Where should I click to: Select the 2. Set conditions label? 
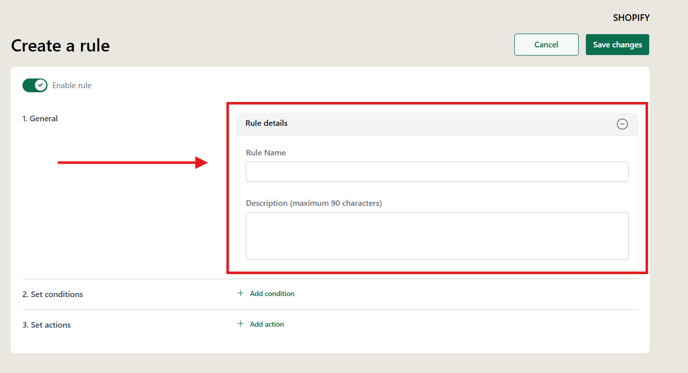(53, 294)
